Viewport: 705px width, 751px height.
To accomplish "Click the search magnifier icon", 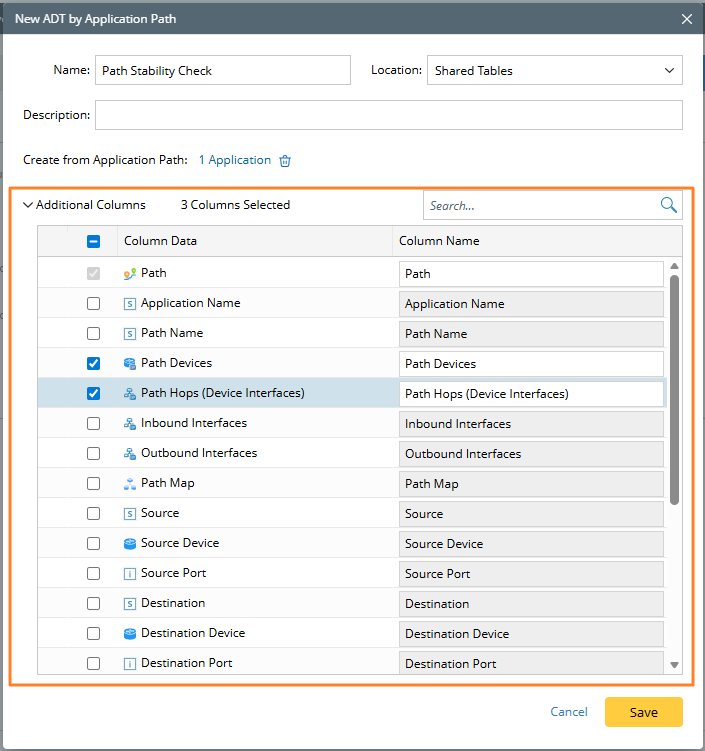I will pyautogui.click(x=669, y=205).
